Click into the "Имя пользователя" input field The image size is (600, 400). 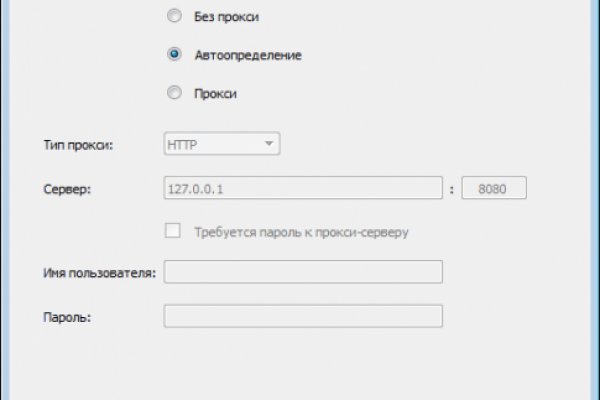(302, 273)
